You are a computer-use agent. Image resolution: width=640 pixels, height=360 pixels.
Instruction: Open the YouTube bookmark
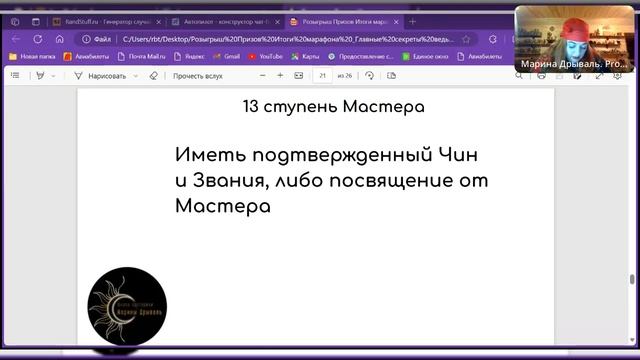click(265, 56)
